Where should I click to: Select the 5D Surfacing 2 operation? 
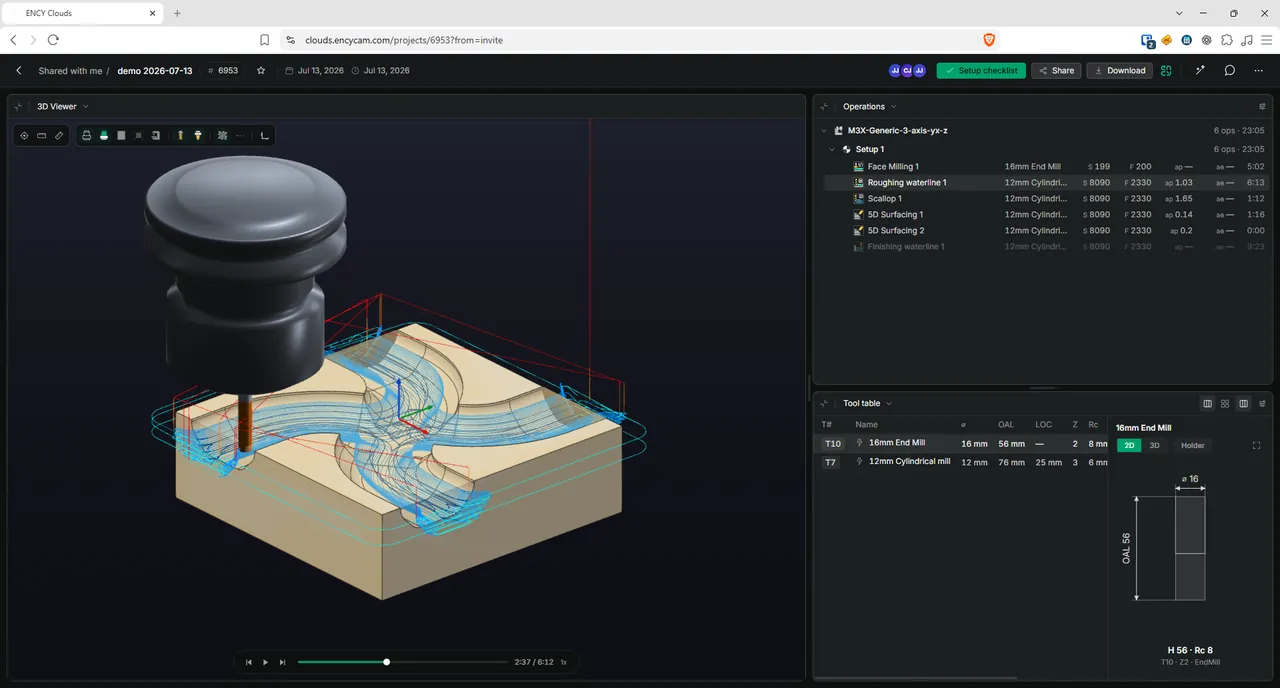tap(1045, 230)
